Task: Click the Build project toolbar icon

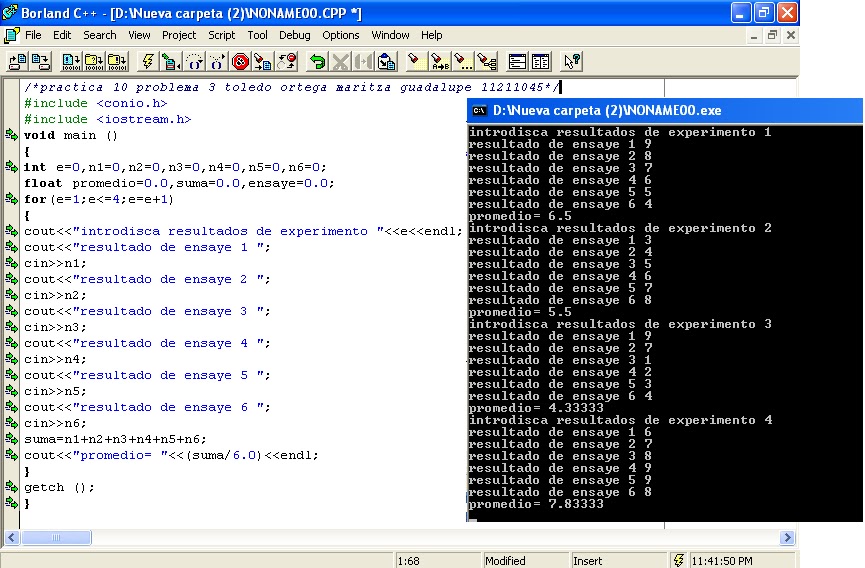Action: 117,62
